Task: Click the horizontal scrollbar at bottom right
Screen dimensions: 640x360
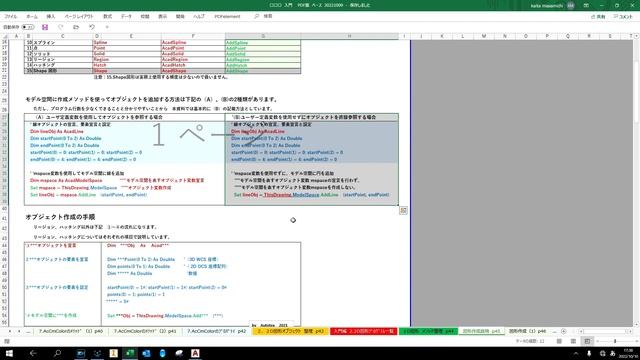Action: 605,331
